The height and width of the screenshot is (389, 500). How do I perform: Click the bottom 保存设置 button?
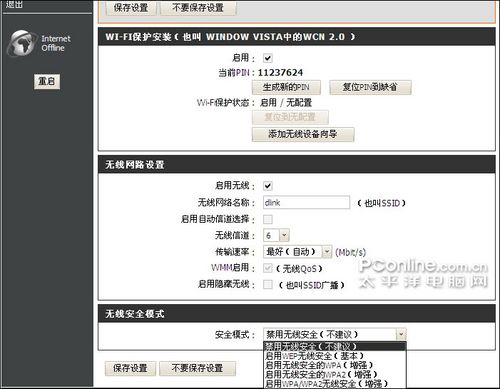(x=130, y=368)
